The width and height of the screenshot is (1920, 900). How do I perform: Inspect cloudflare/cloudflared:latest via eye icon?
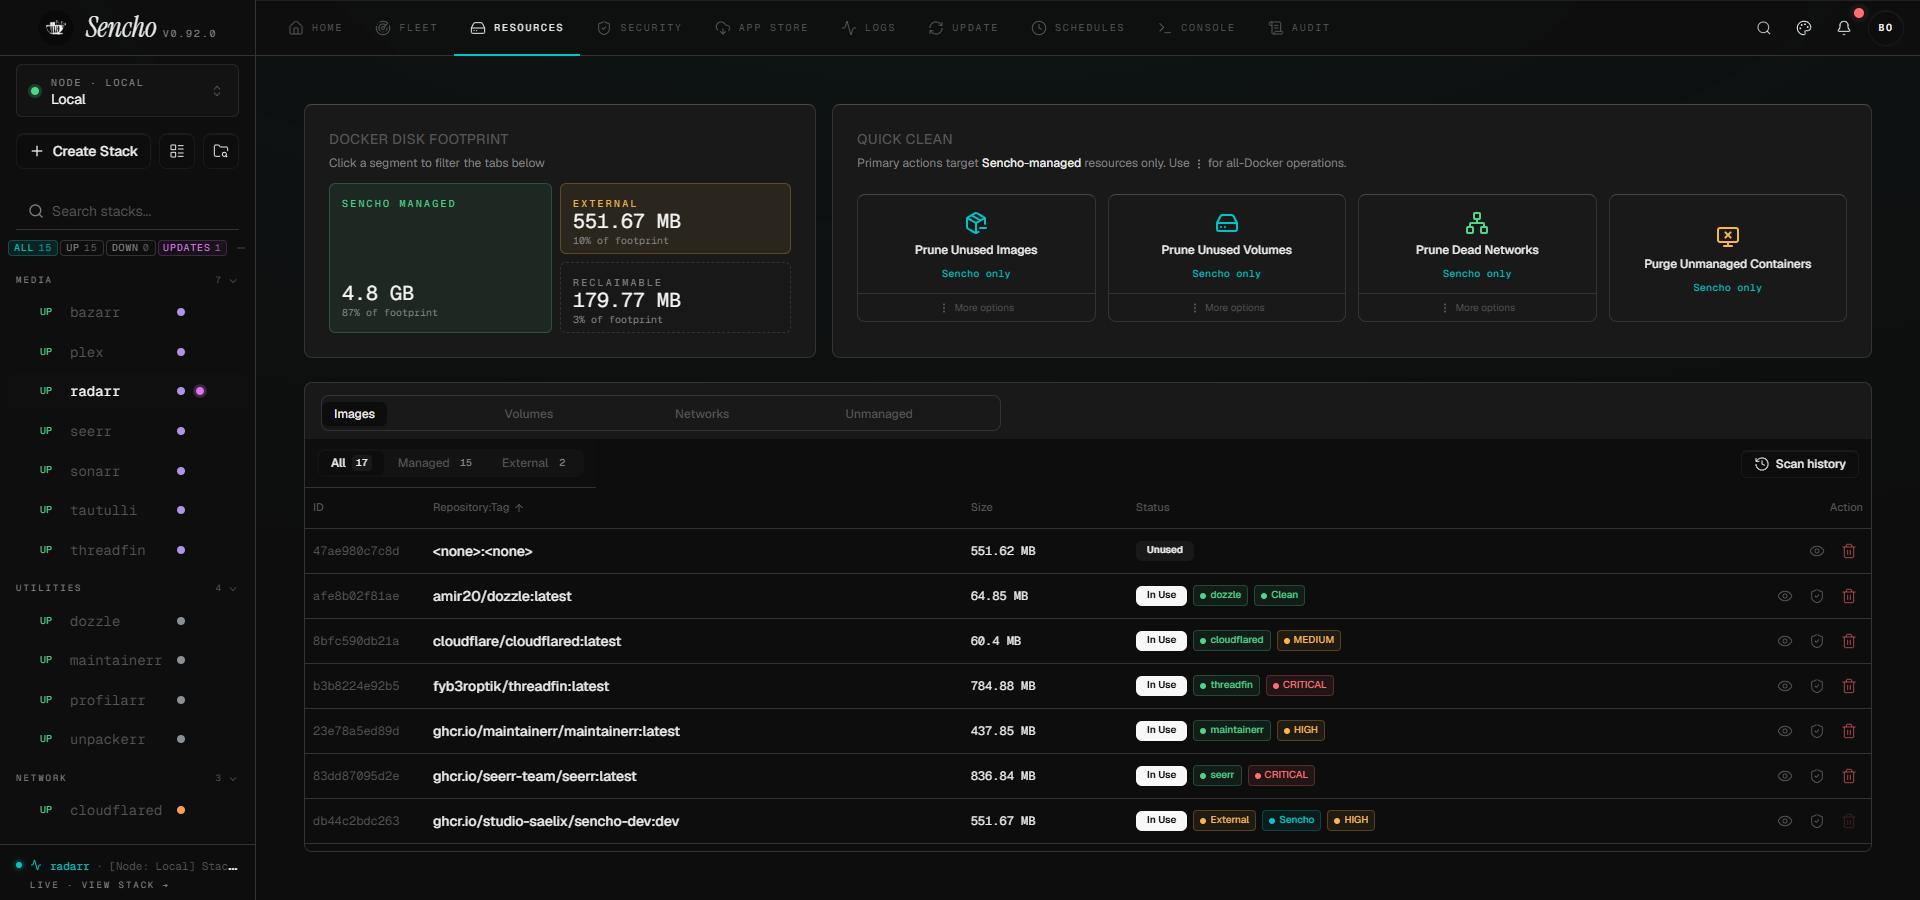point(1785,641)
